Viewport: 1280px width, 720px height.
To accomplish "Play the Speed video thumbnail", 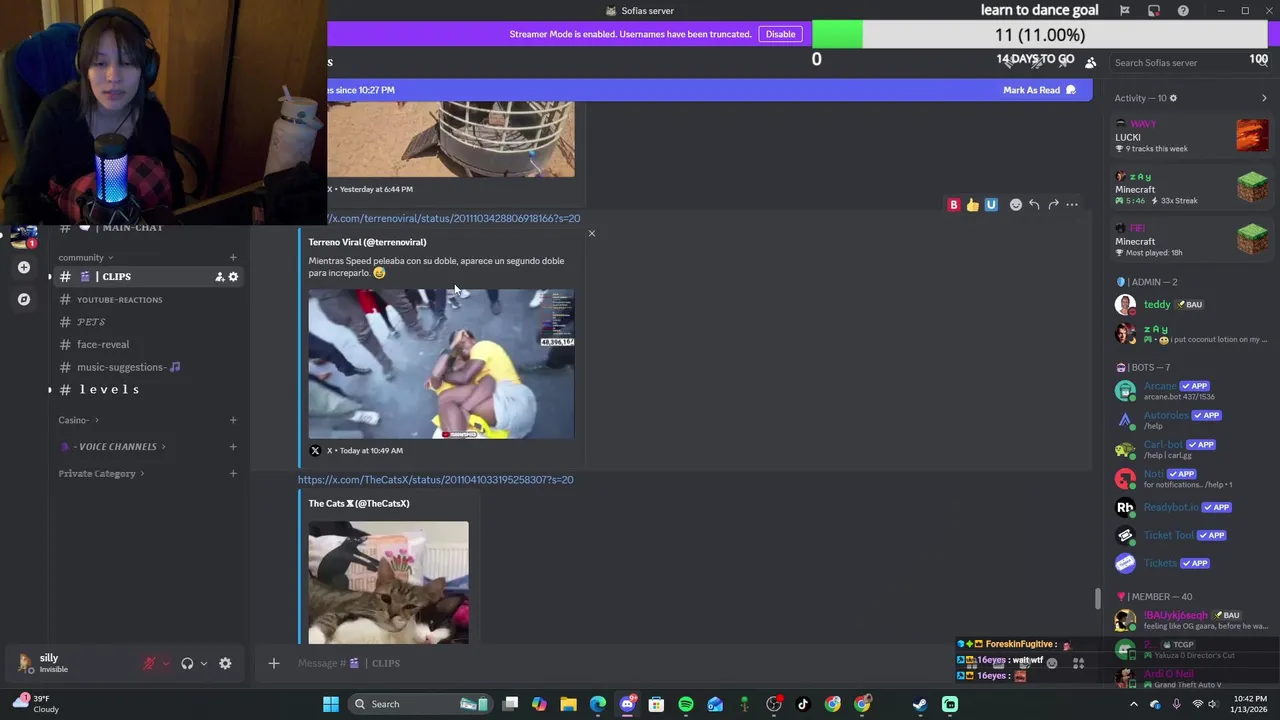I will point(441,364).
